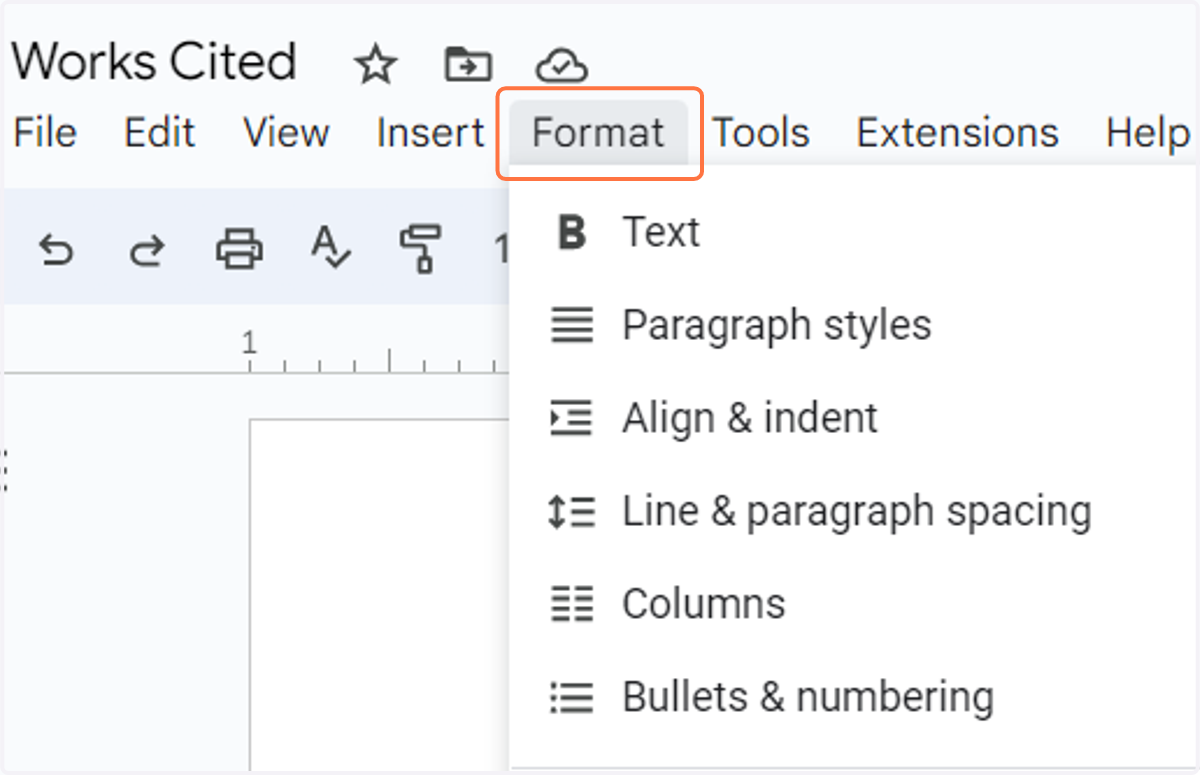Open the Align & indent submenu
The height and width of the screenshot is (775, 1200).
(x=855, y=418)
